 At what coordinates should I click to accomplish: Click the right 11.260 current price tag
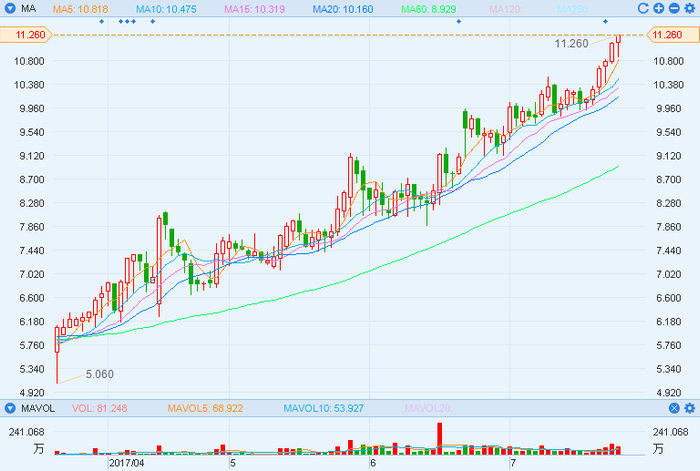point(673,35)
